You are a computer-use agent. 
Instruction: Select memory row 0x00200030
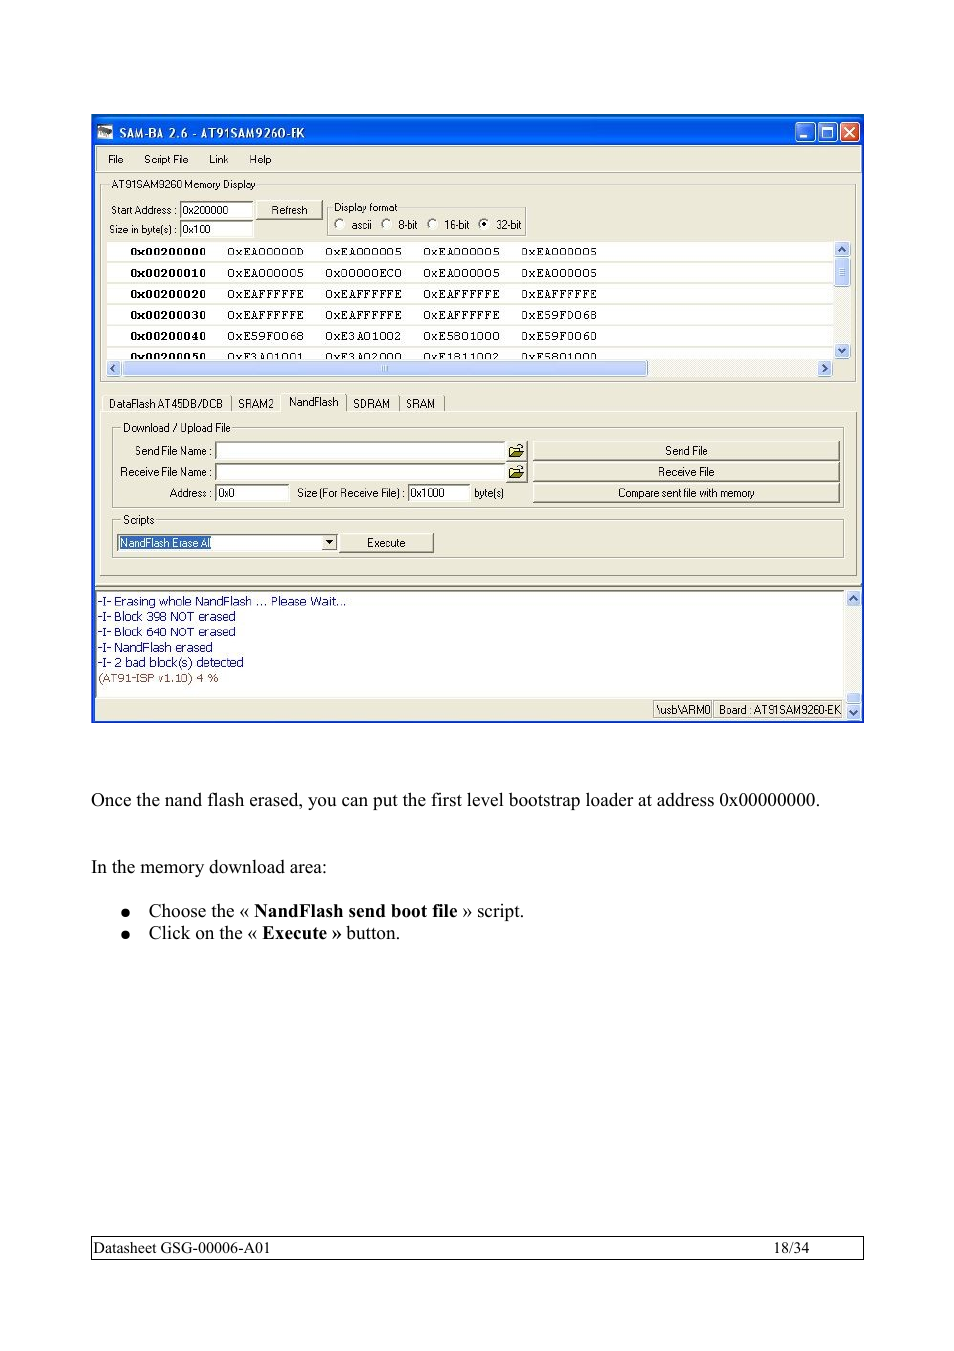pos(470,315)
